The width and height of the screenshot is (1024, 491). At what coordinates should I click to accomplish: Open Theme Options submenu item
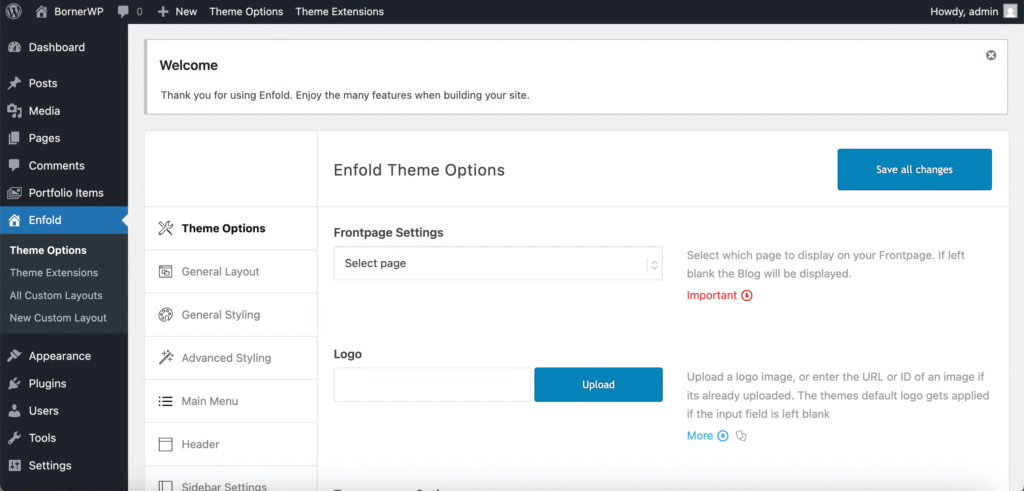[48, 250]
